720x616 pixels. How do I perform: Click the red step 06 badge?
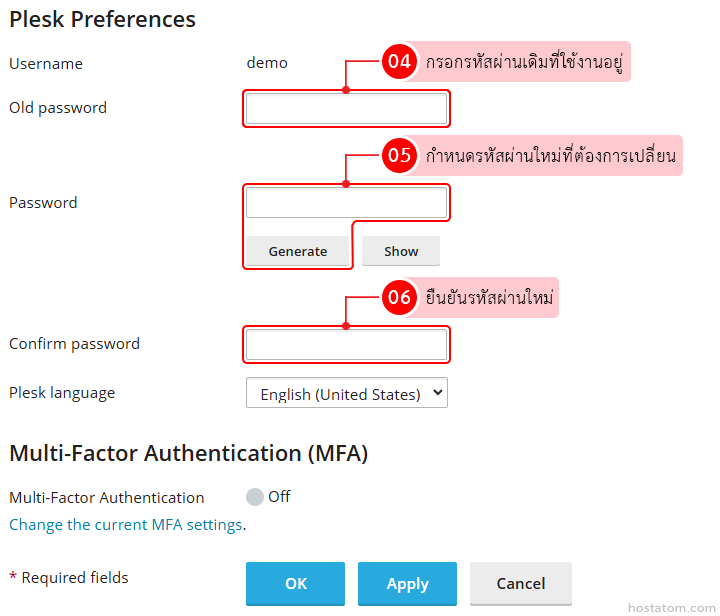[399, 297]
